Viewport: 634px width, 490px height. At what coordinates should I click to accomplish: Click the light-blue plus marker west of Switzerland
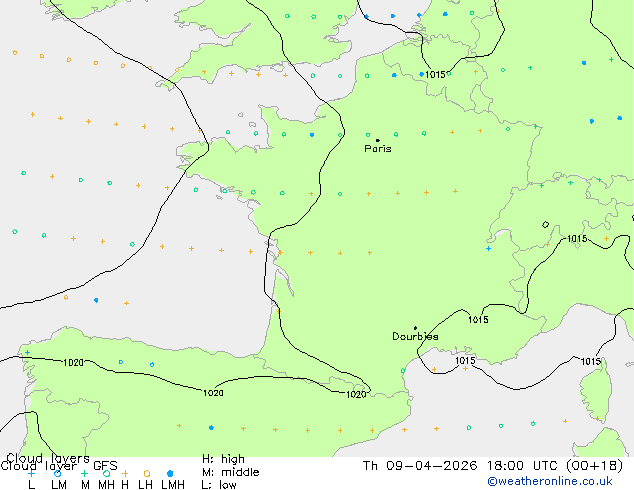point(488,248)
